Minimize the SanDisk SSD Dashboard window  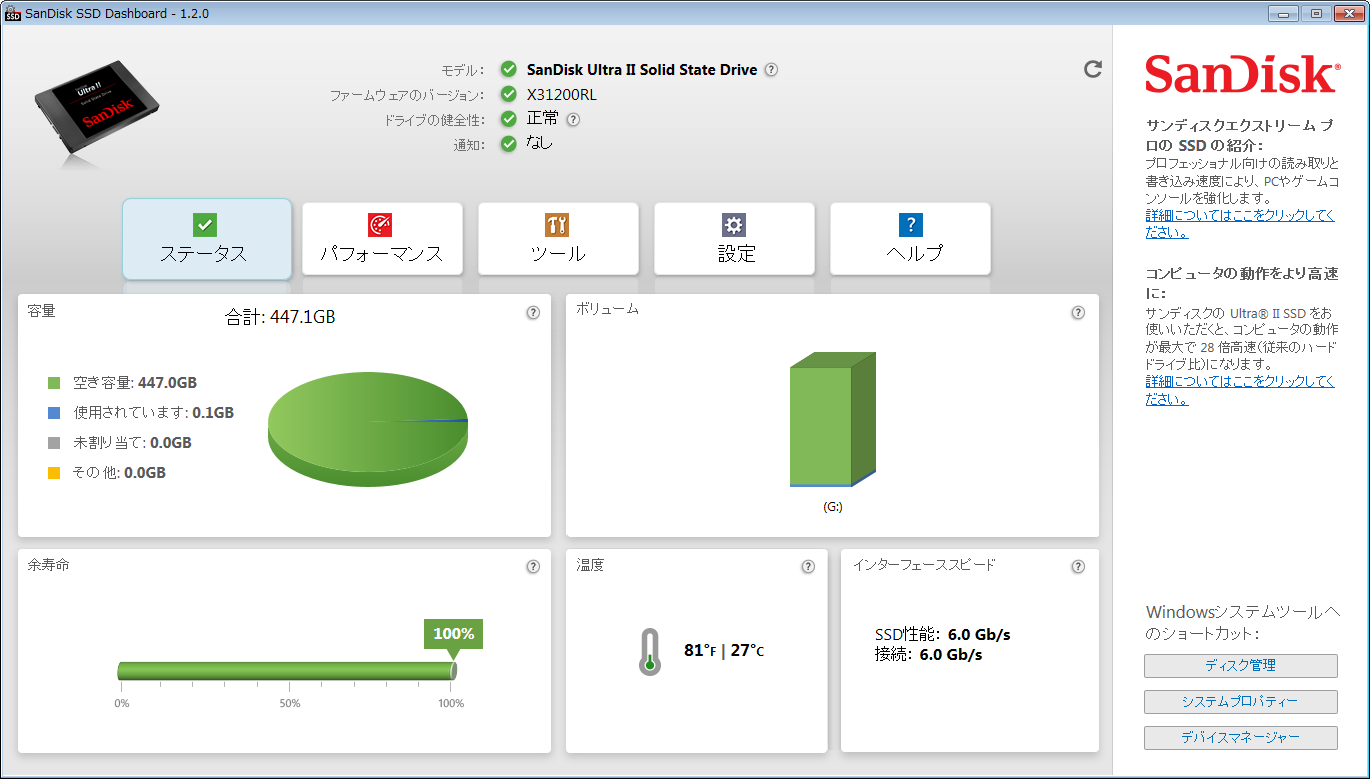point(1283,13)
